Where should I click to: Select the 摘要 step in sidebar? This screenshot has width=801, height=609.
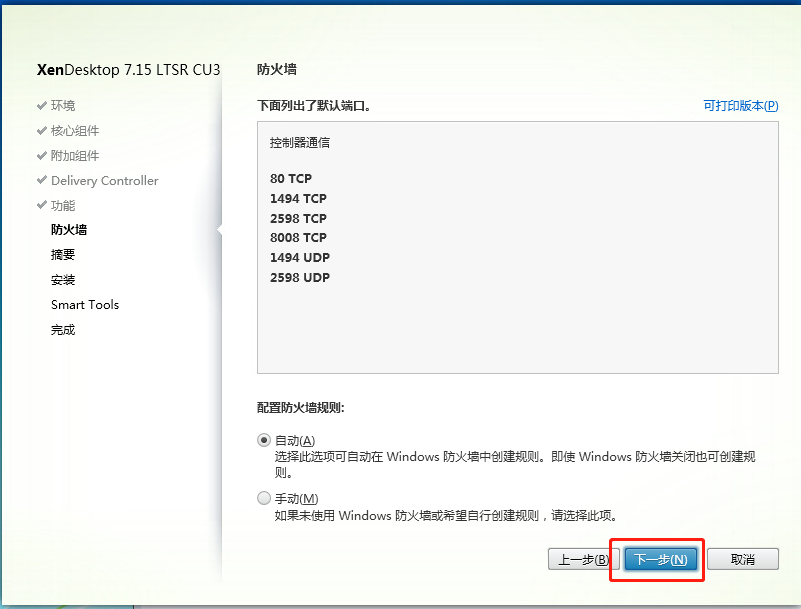(62, 254)
